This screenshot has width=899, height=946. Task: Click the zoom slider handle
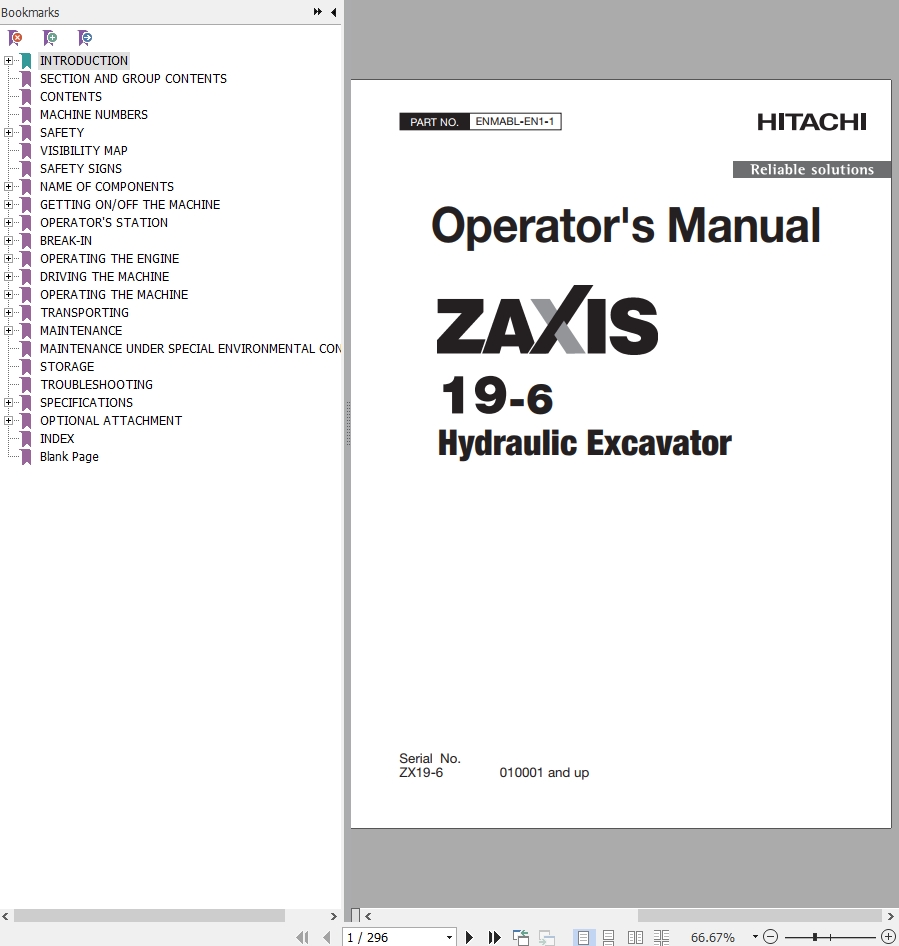(x=815, y=937)
